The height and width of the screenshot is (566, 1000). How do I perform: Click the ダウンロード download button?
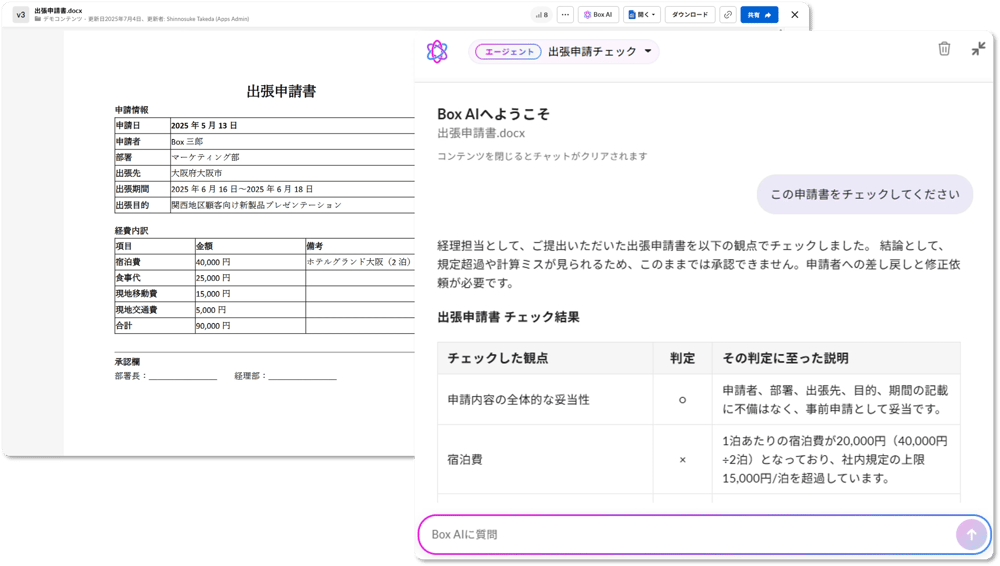pyautogui.click(x=690, y=15)
